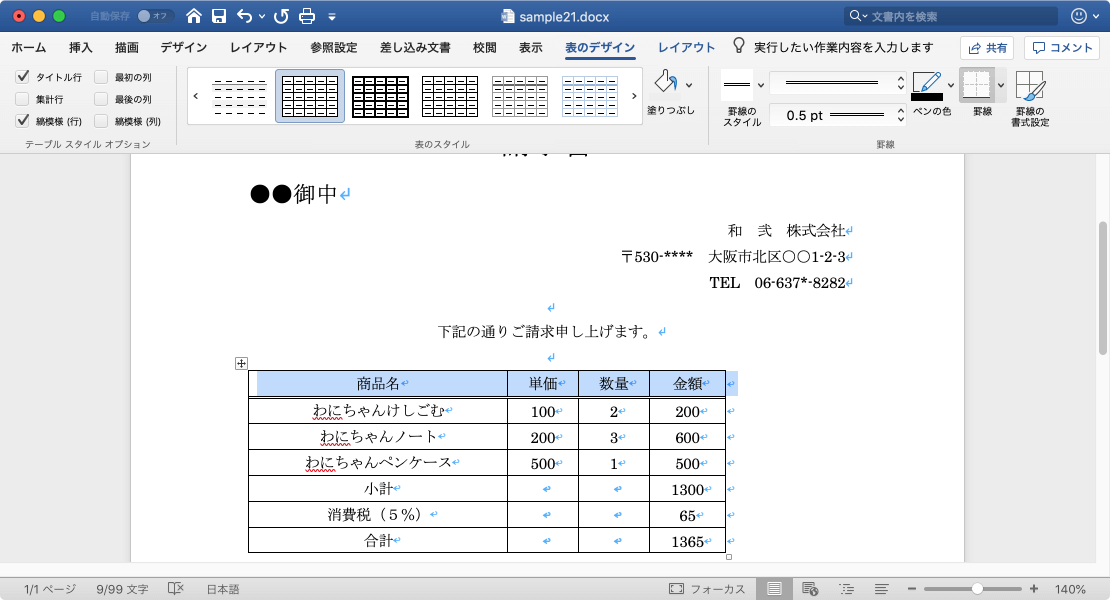
Task: Click the 消費税（5％） cell
Action: pos(378,515)
